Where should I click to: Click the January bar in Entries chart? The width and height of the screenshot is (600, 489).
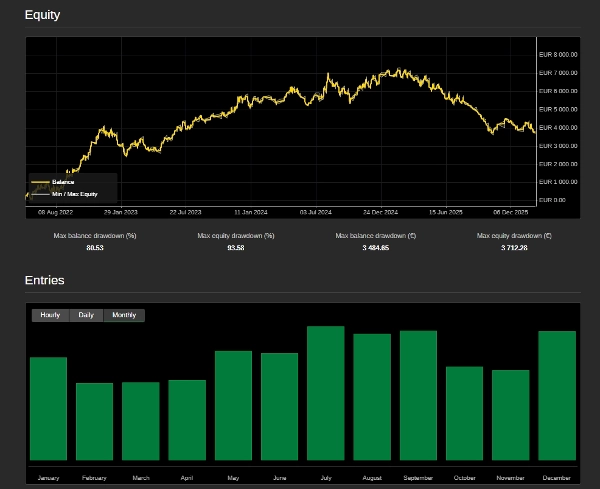tap(48, 411)
